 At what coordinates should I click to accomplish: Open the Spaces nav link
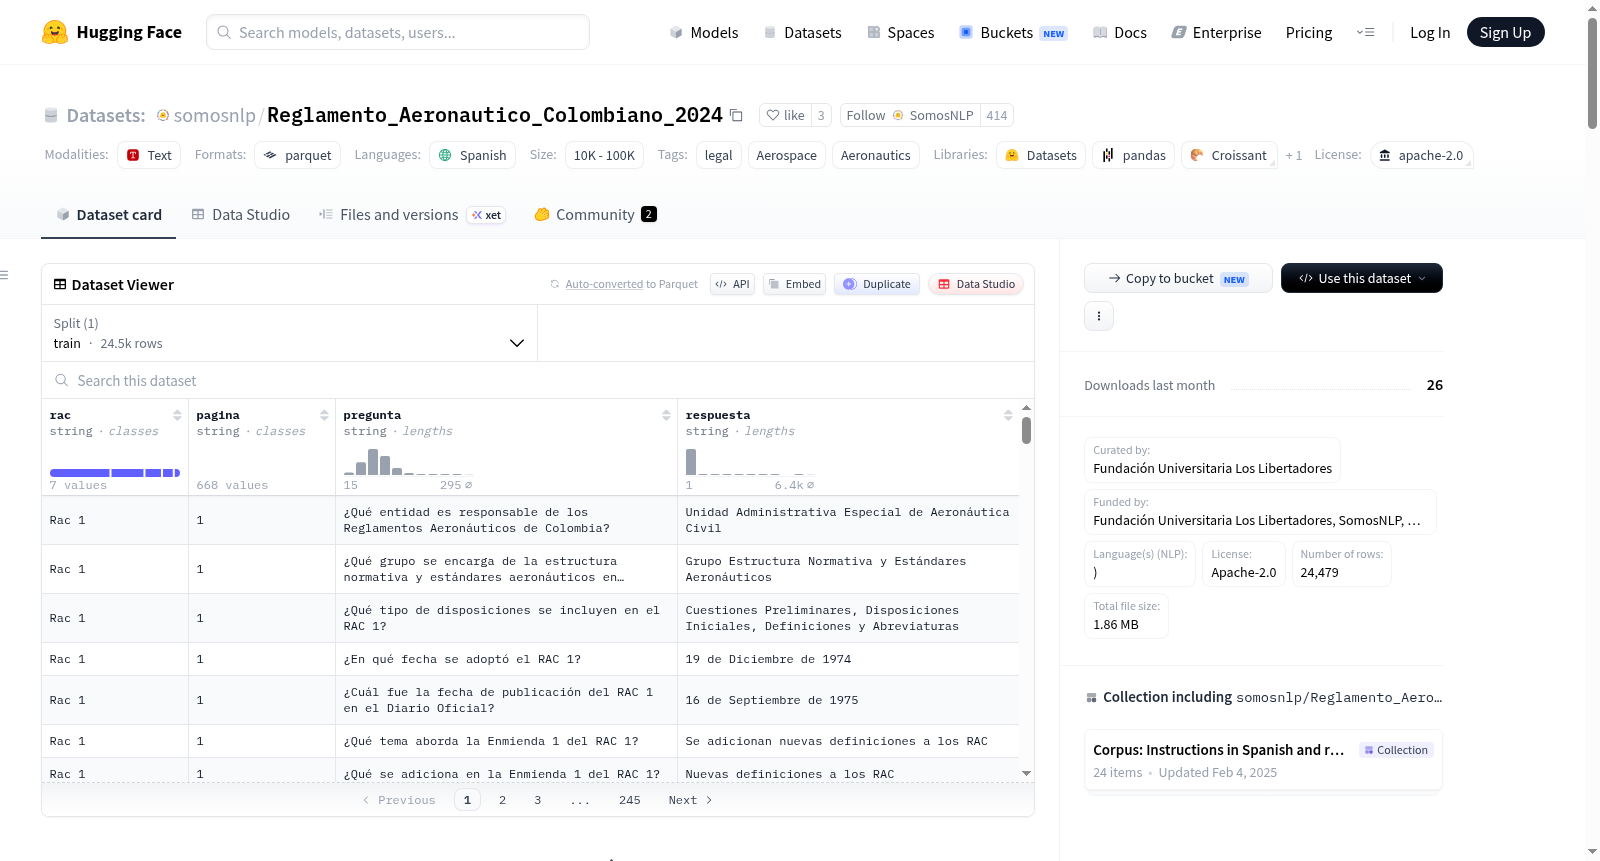pos(900,32)
